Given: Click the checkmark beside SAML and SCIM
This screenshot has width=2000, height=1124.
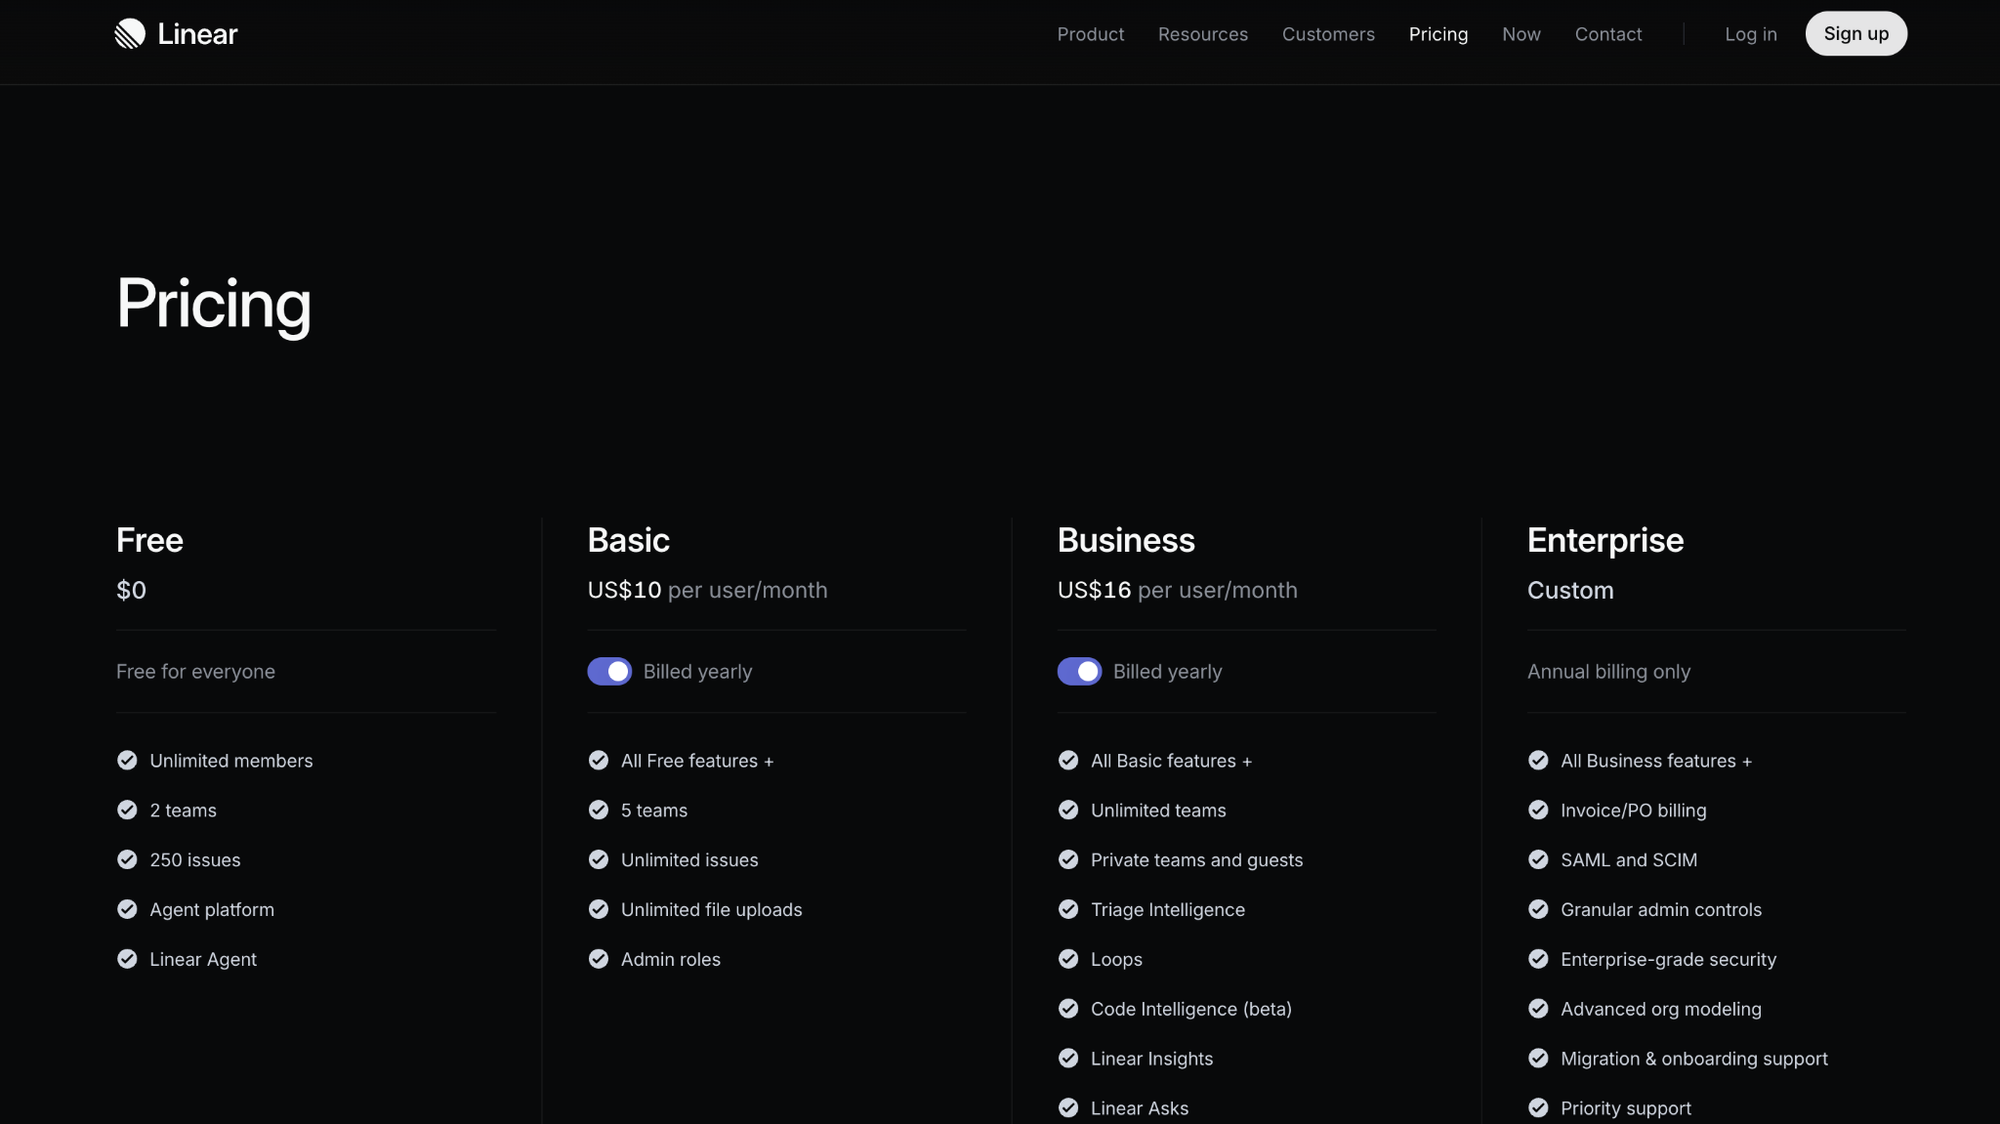Looking at the screenshot, I should pyautogui.click(x=1538, y=859).
